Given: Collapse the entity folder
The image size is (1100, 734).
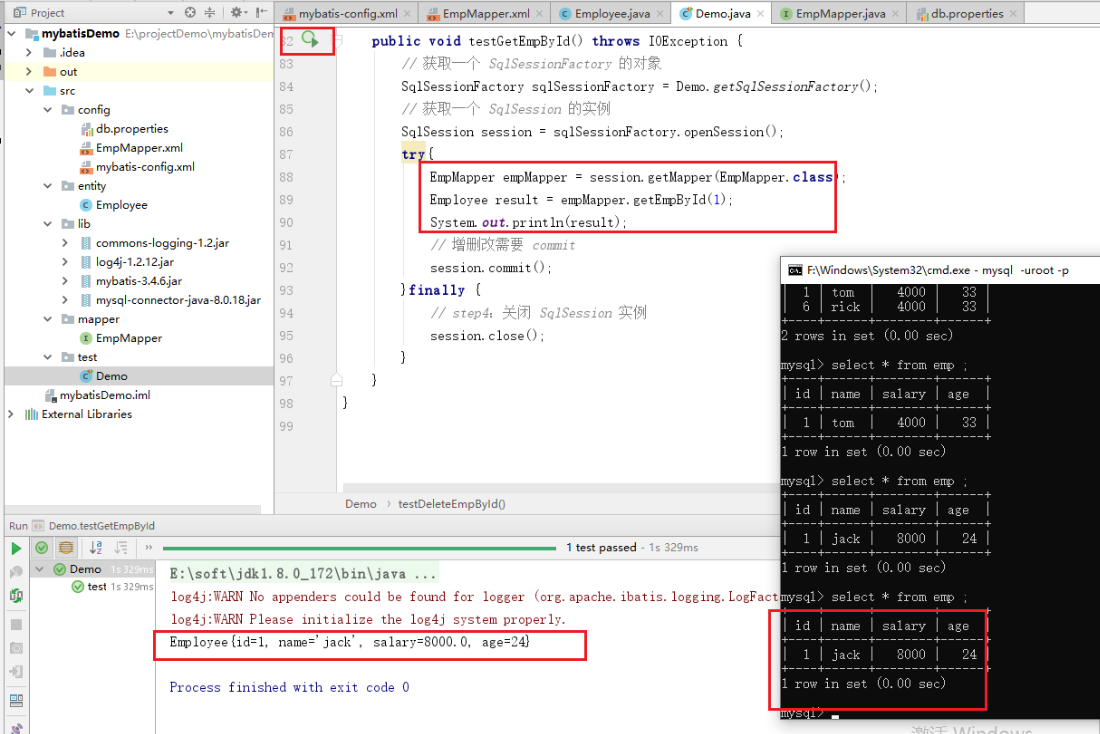Looking at the screenshot, I should tap(48, 185).
